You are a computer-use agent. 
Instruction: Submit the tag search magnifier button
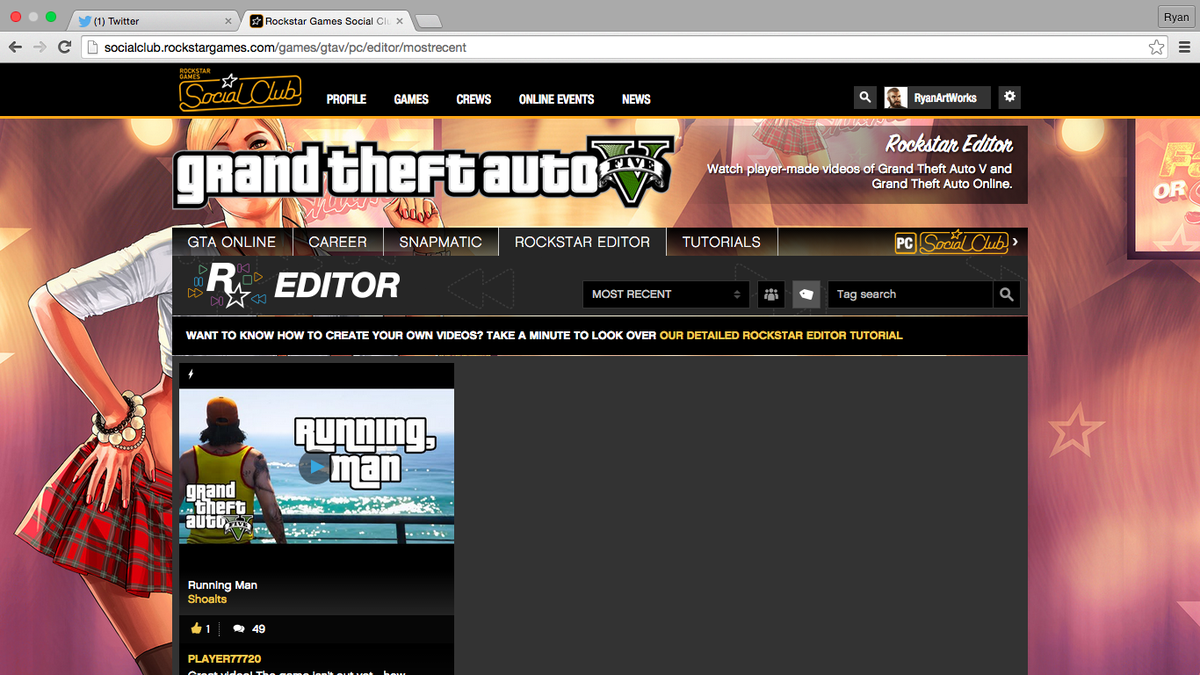[1006, 294]
